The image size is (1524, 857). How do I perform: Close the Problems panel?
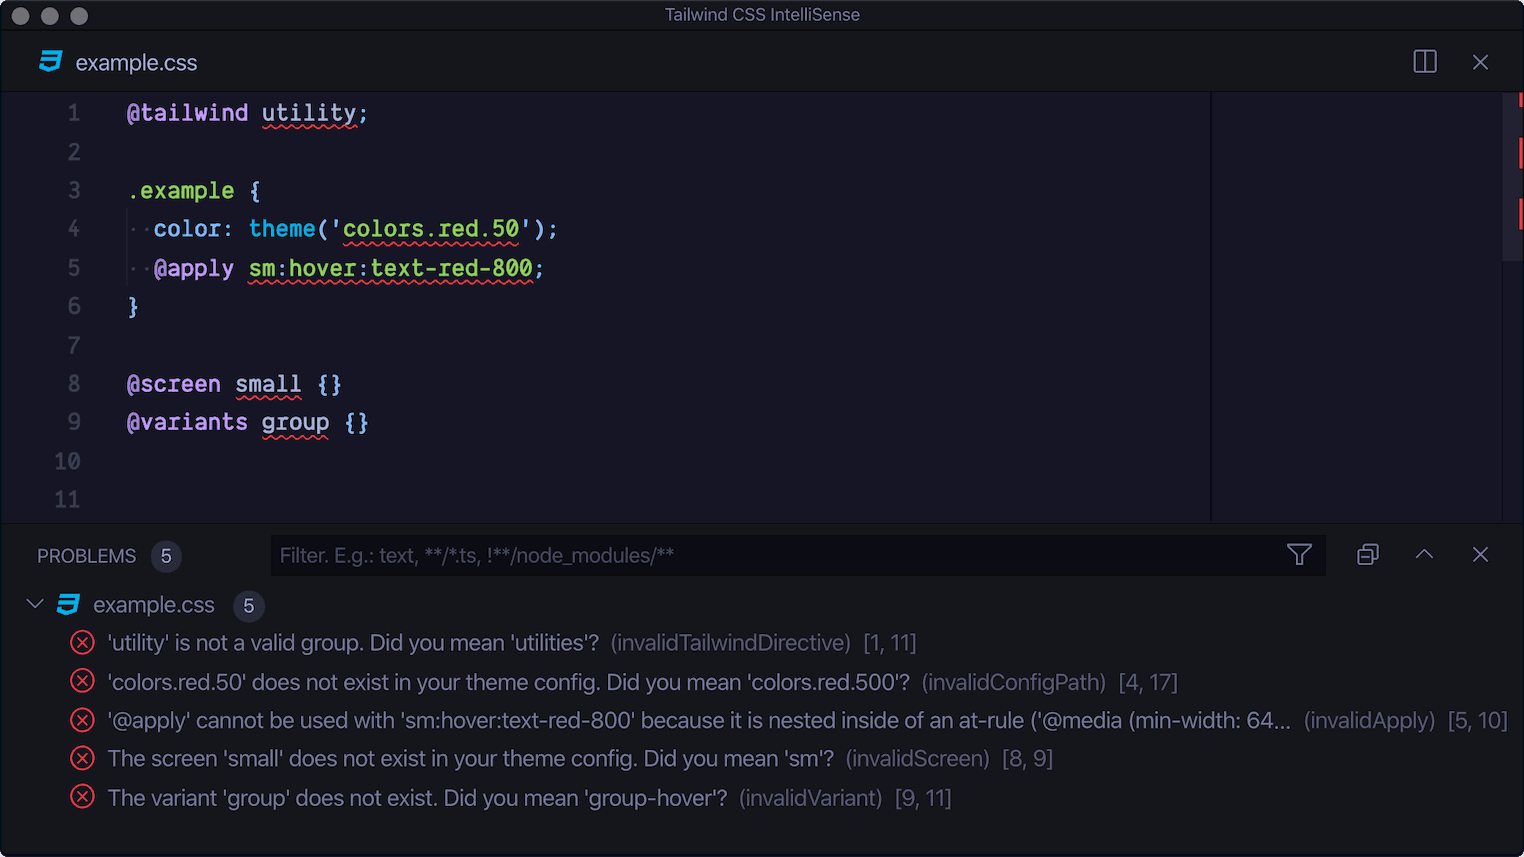(1480, 554)
